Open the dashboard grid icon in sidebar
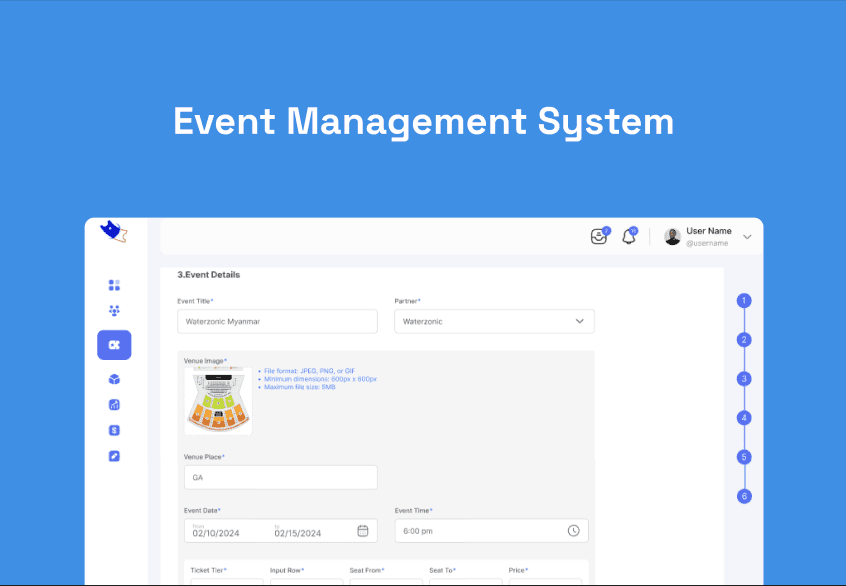846x586 pixels. [x=114, y=285]
